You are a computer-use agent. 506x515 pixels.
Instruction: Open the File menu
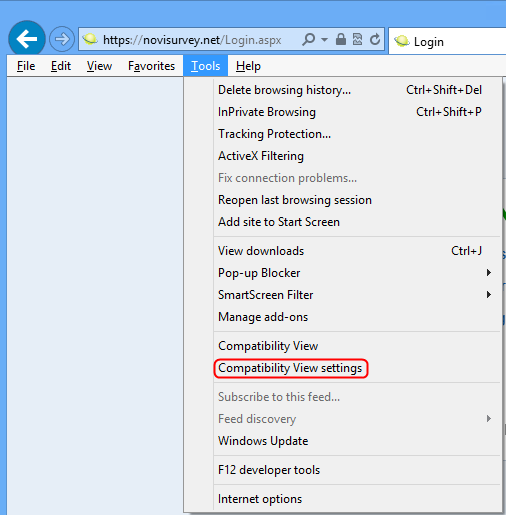pos(26,66)
